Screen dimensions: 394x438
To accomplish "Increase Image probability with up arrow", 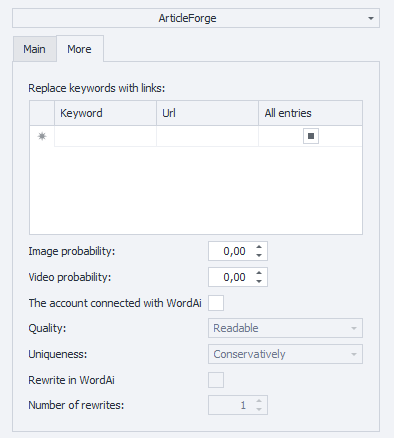I will (x=259, y=247).
